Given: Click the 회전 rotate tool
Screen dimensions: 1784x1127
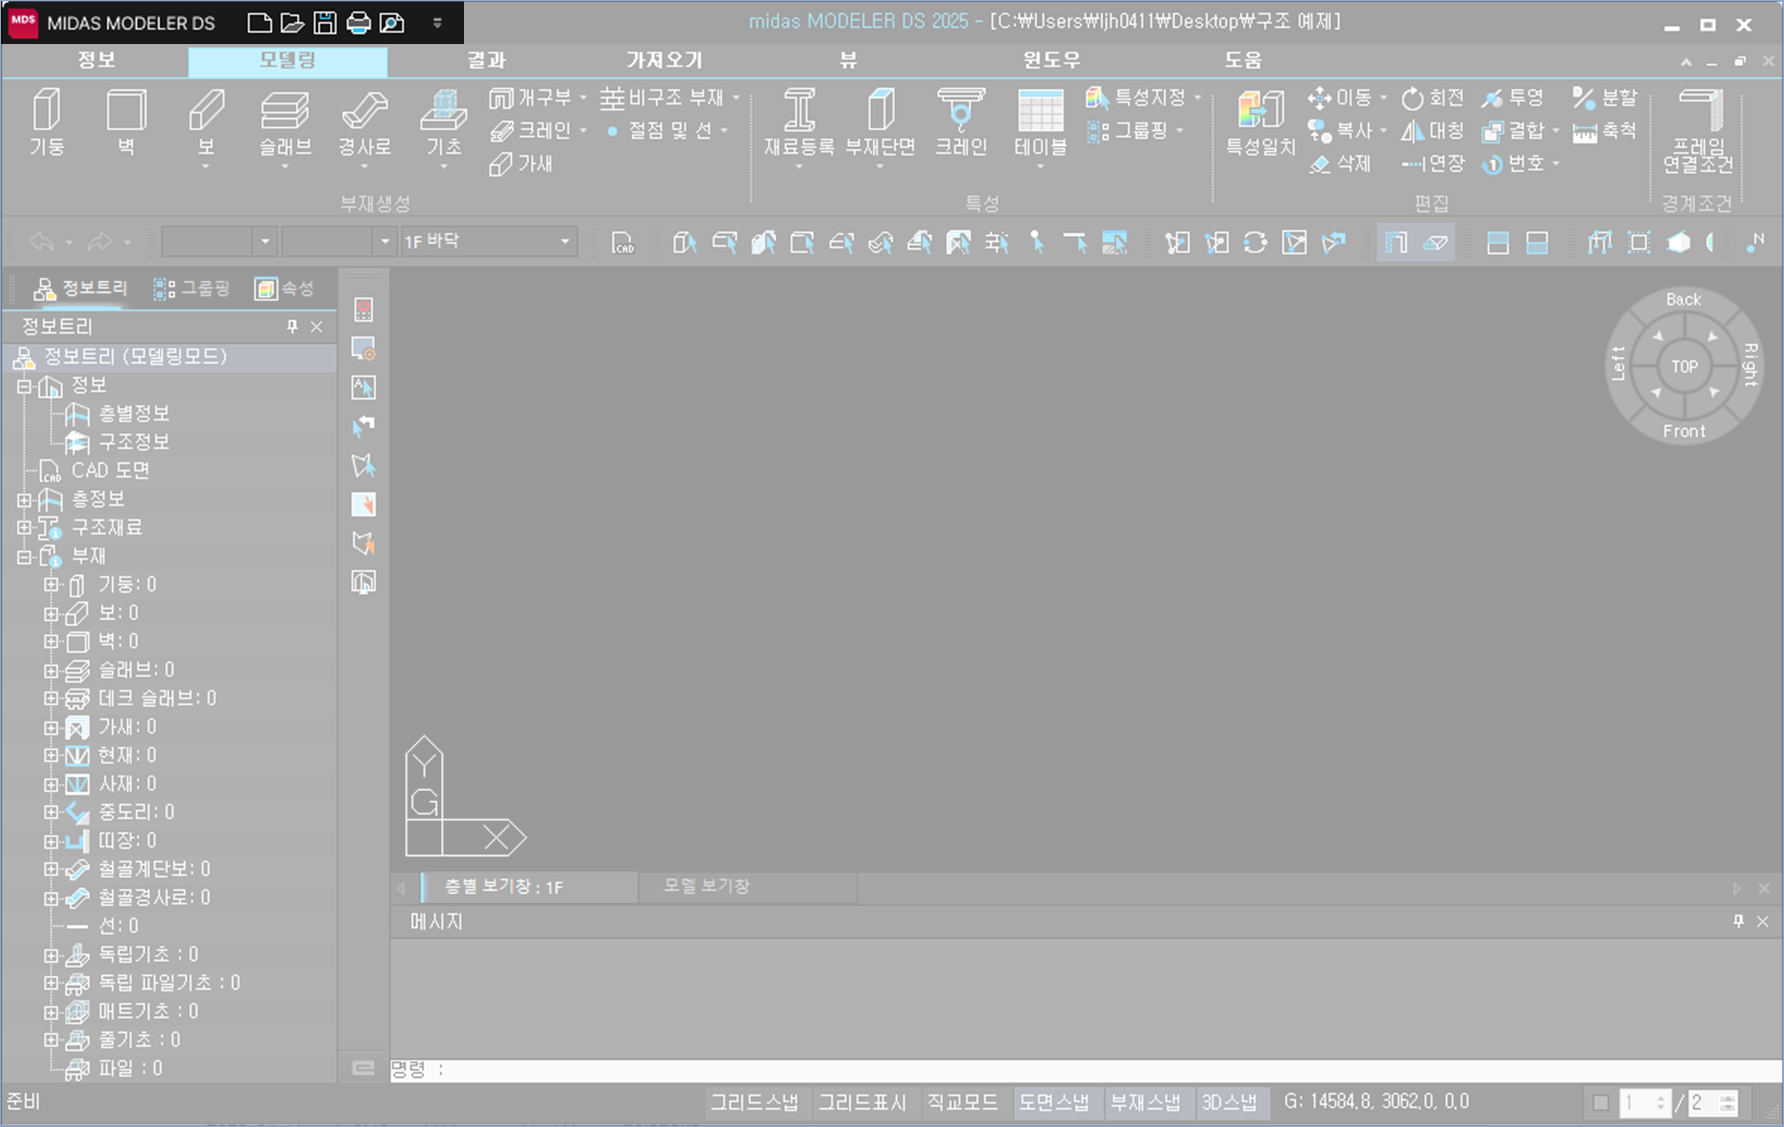Looking at the screenshot, I should tap(1432, 98).
